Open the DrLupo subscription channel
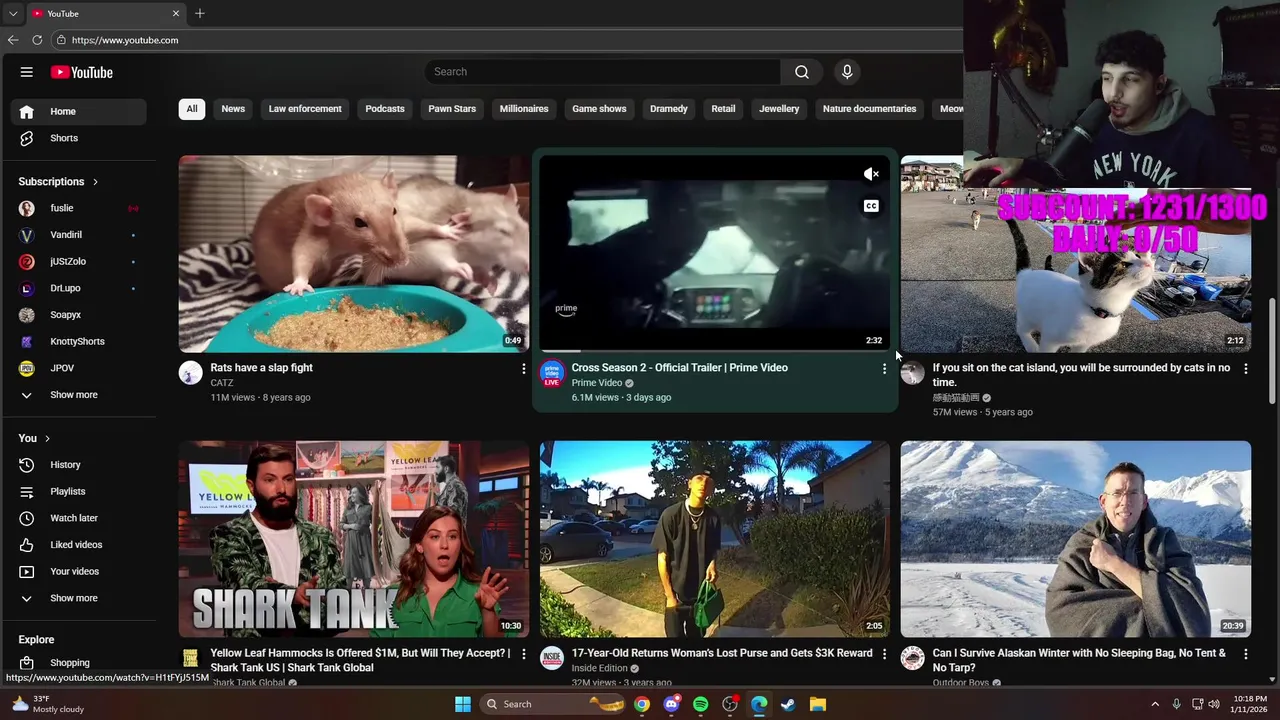This screenshot has height=720, width=1280. pos(78,288)
